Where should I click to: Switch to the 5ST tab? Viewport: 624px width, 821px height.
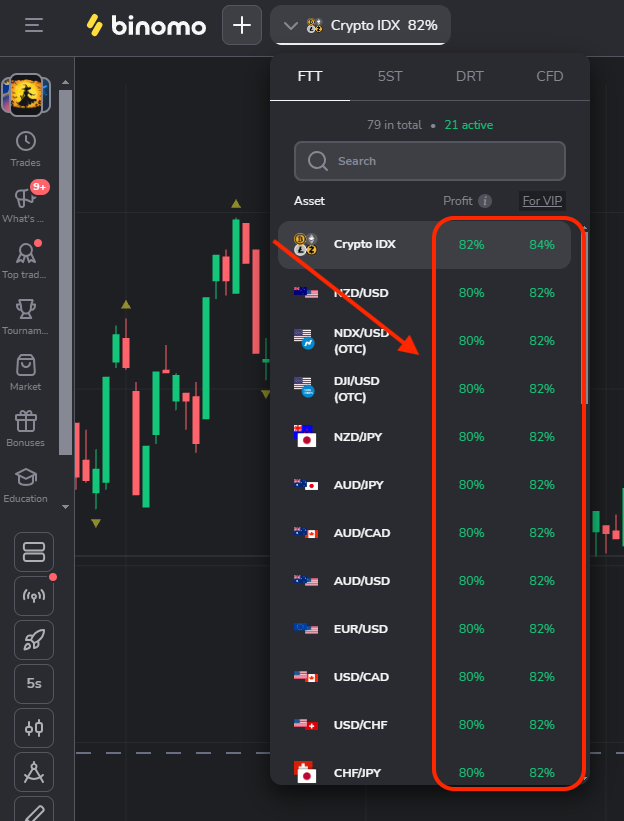(390, 75)
